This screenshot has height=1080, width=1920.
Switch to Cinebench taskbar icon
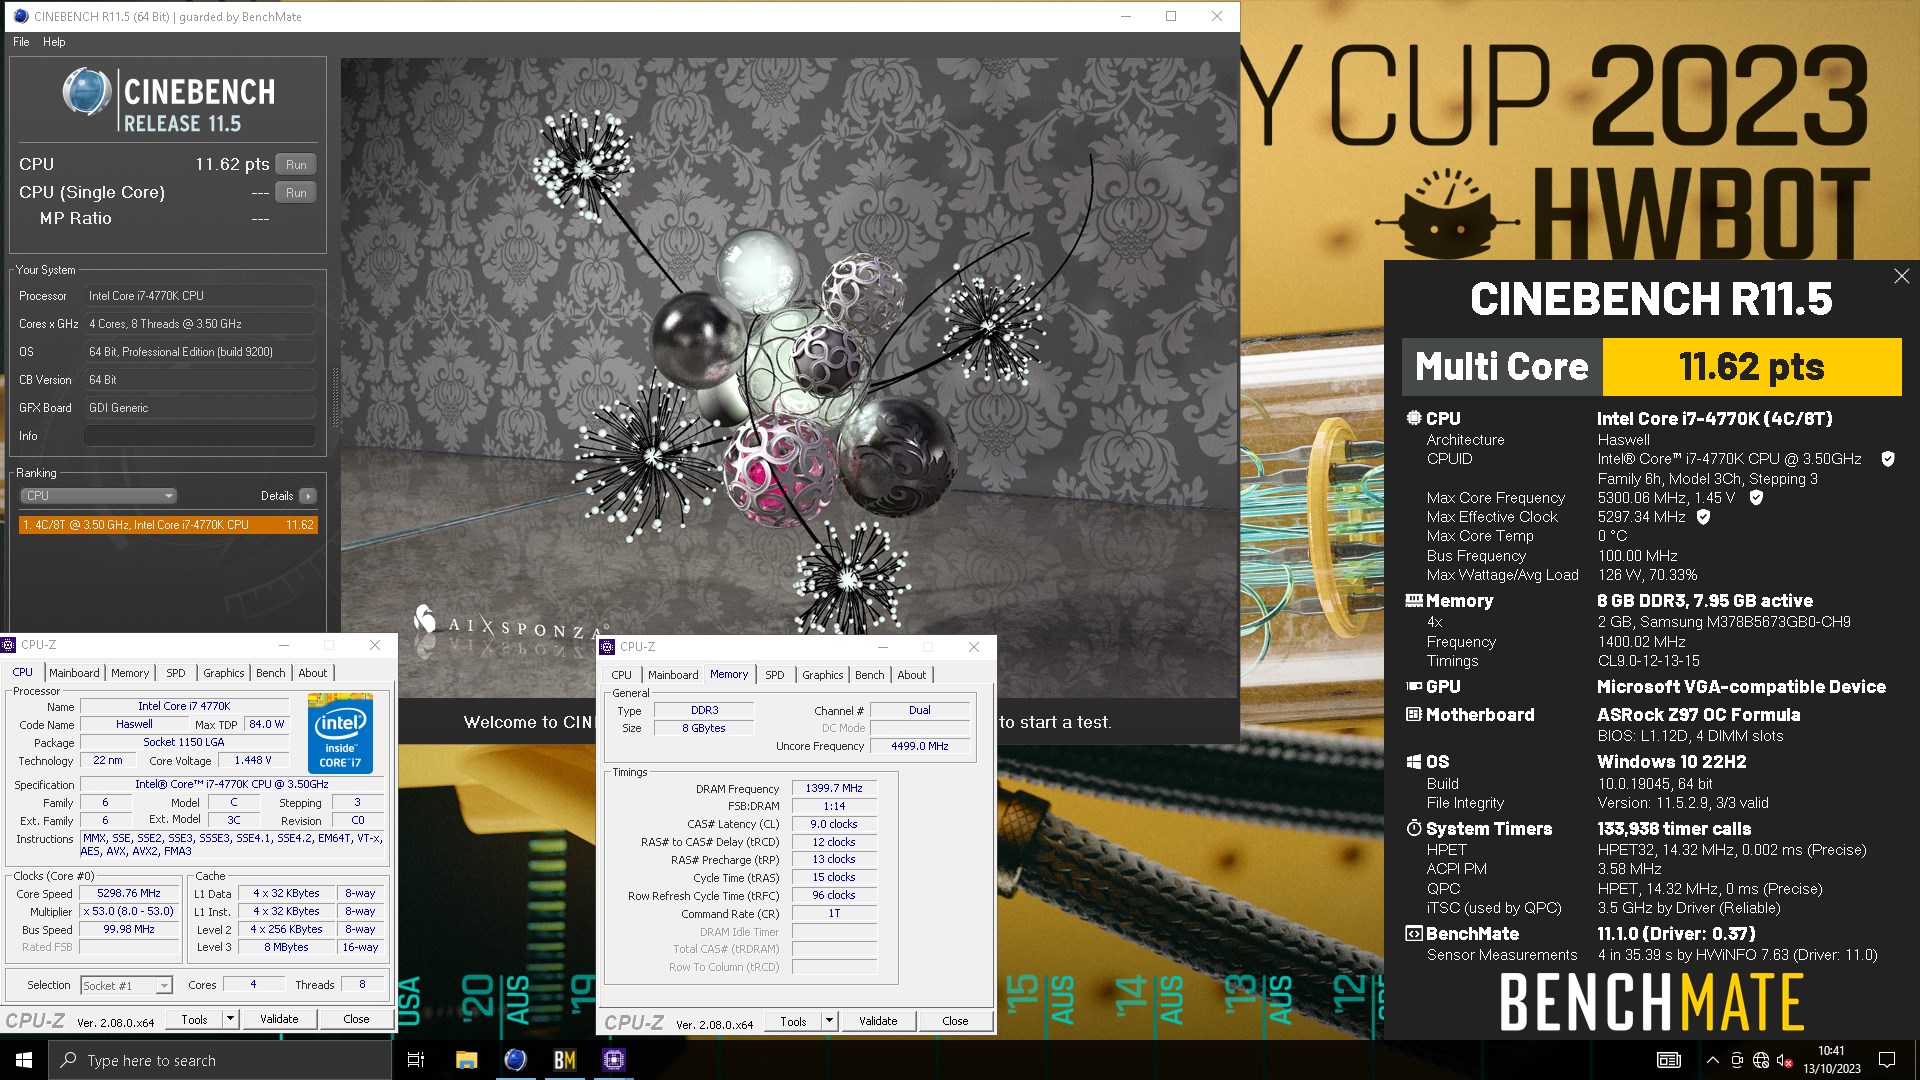click(x=515, y=1060)
